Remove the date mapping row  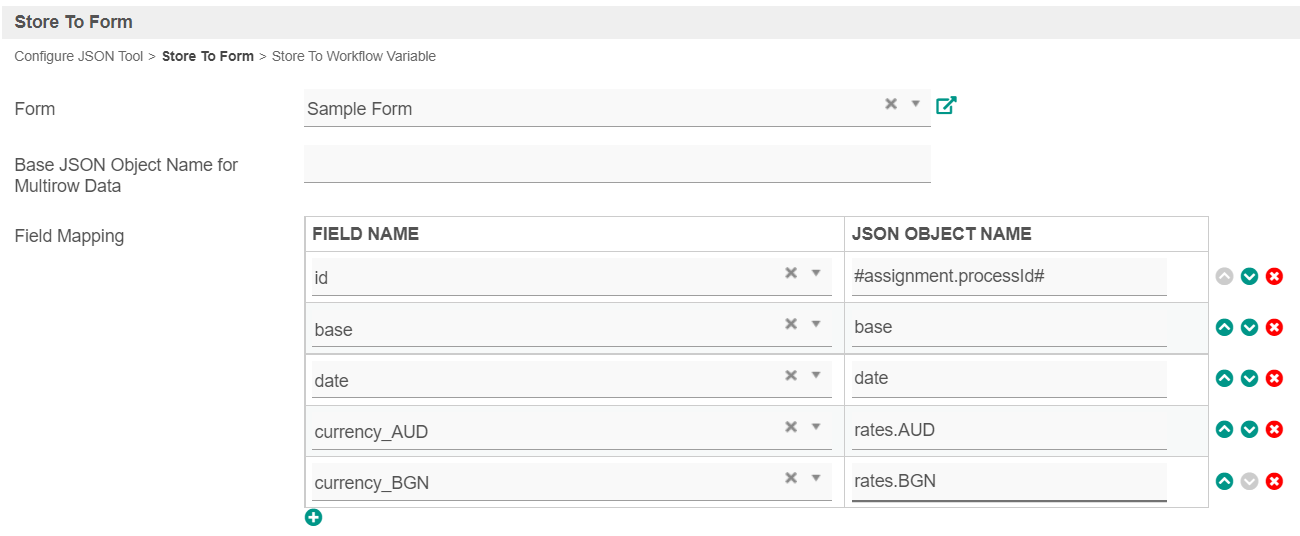coord(1274,378)
